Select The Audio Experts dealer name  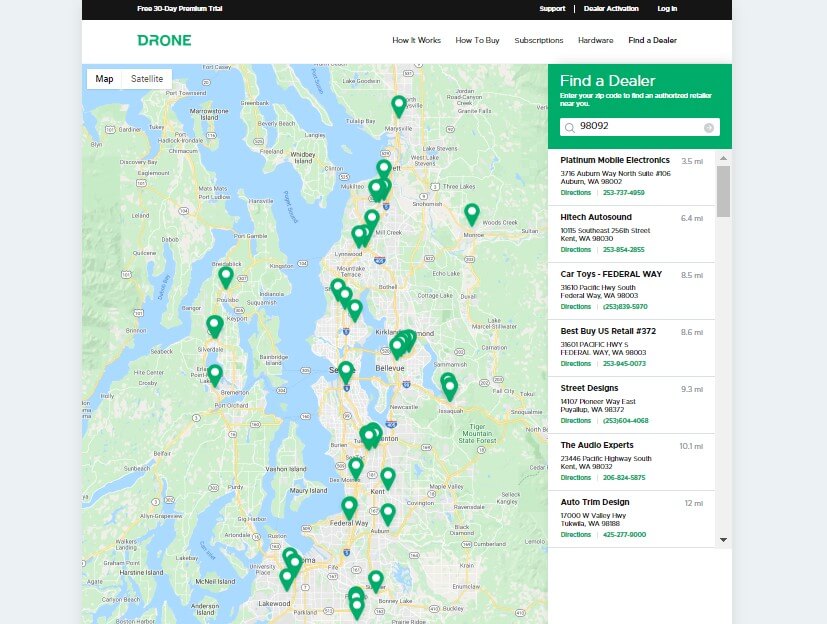tap(597, 445)
